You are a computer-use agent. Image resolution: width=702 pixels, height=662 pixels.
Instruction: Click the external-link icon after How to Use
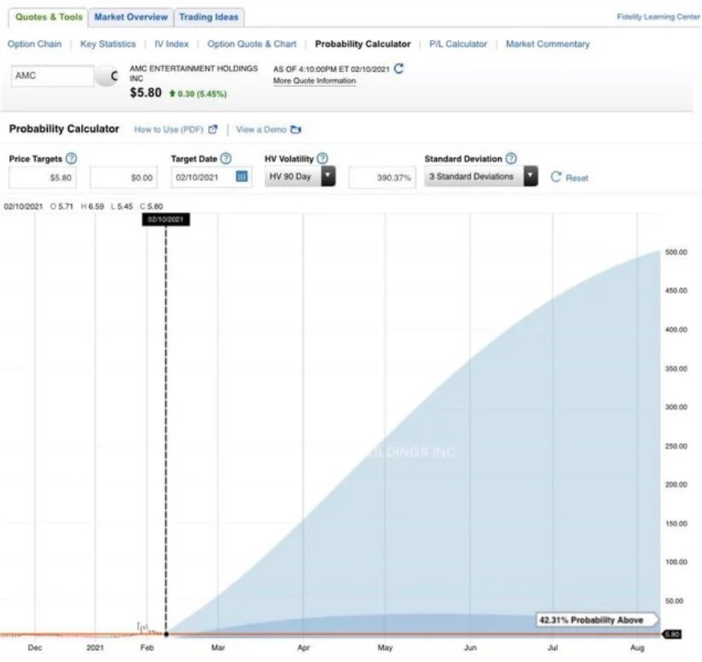pyautogui.click(x=213, y=129)
